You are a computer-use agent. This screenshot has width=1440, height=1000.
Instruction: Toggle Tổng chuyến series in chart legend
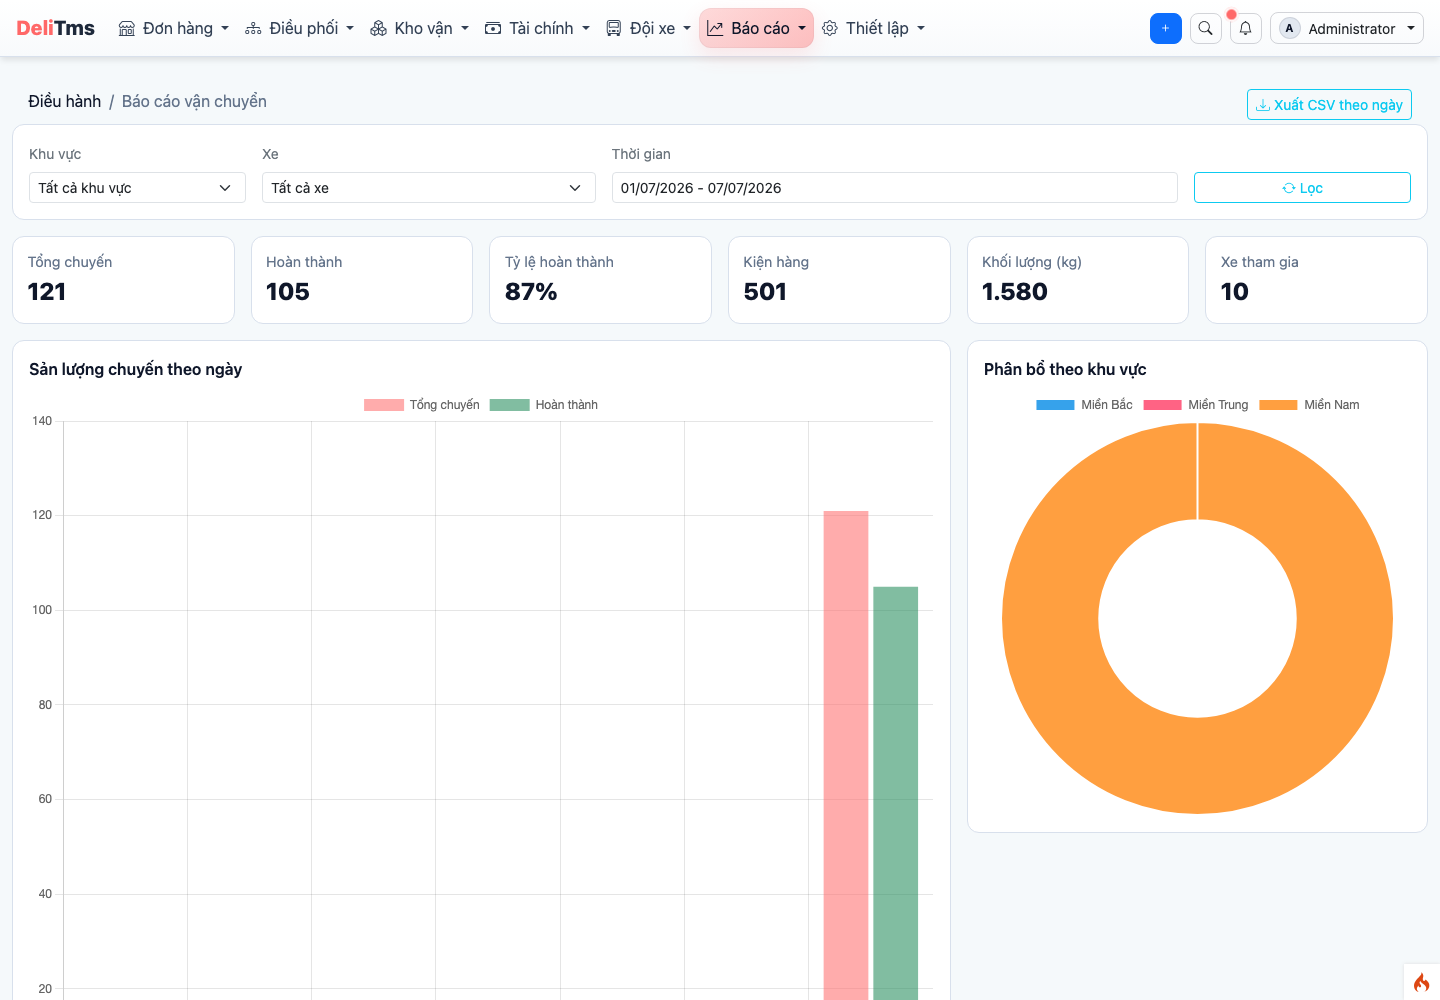click(422, 405)
